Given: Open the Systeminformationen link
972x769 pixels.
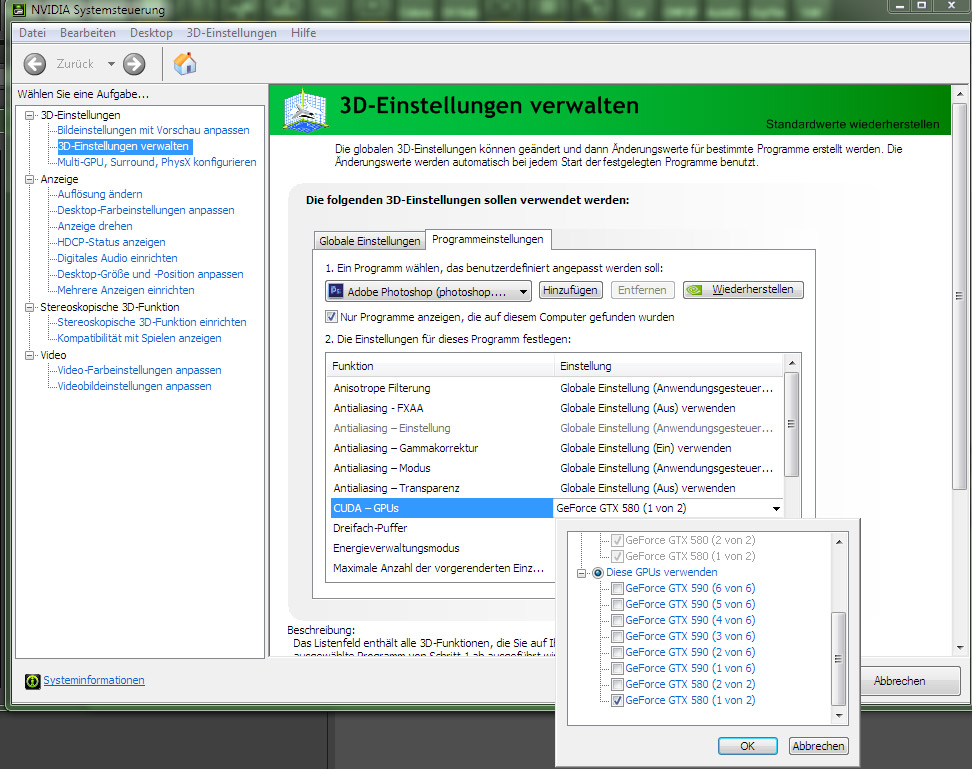Looking at the screenshot, I should 94,680.
